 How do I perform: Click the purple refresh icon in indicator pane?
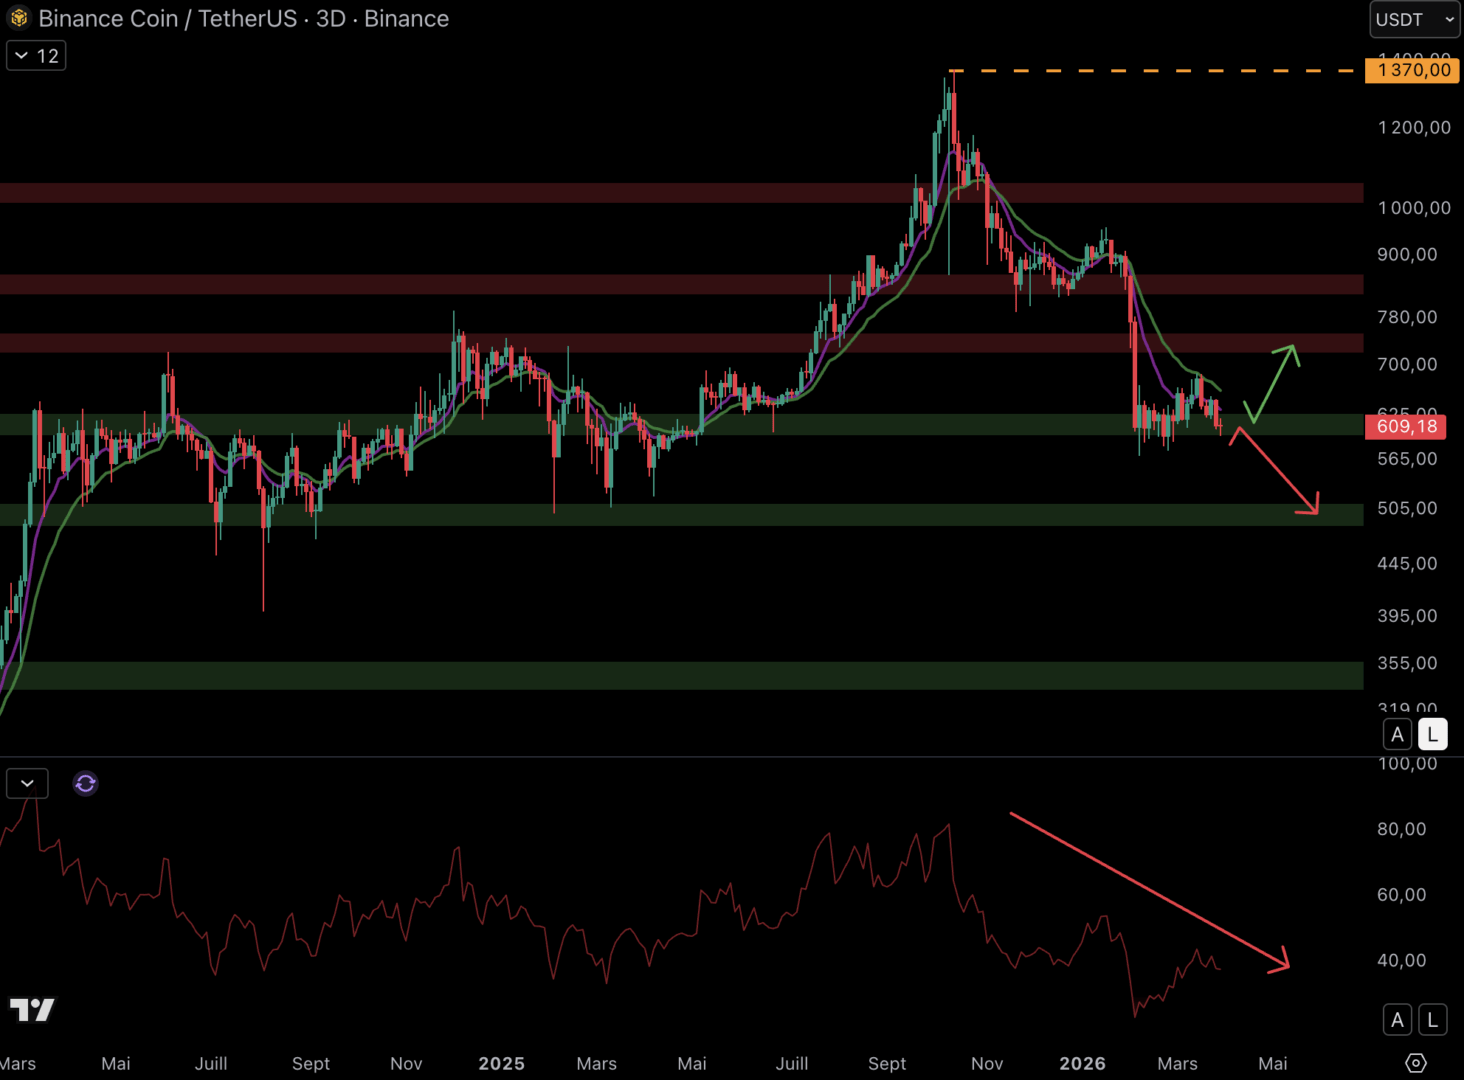[x=86, y=784]
